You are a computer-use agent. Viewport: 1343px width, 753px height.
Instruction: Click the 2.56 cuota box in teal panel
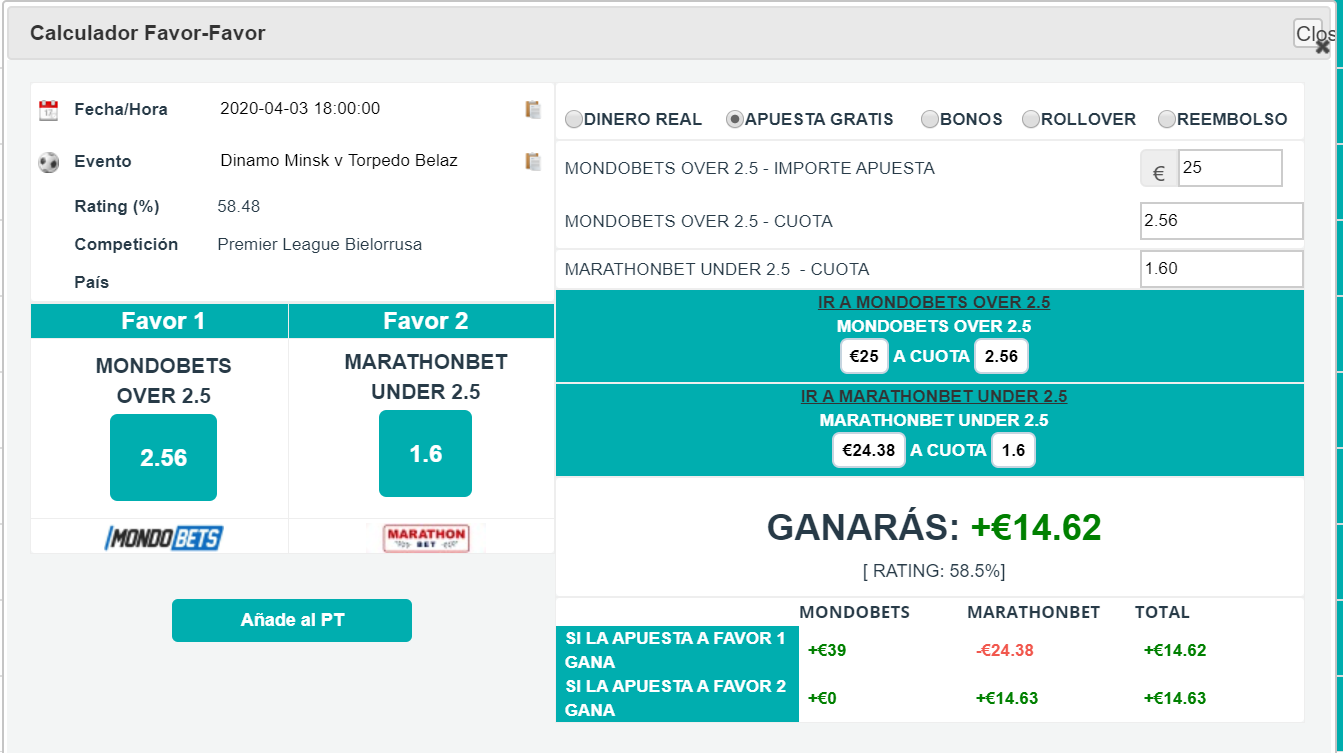point(1001,356)
